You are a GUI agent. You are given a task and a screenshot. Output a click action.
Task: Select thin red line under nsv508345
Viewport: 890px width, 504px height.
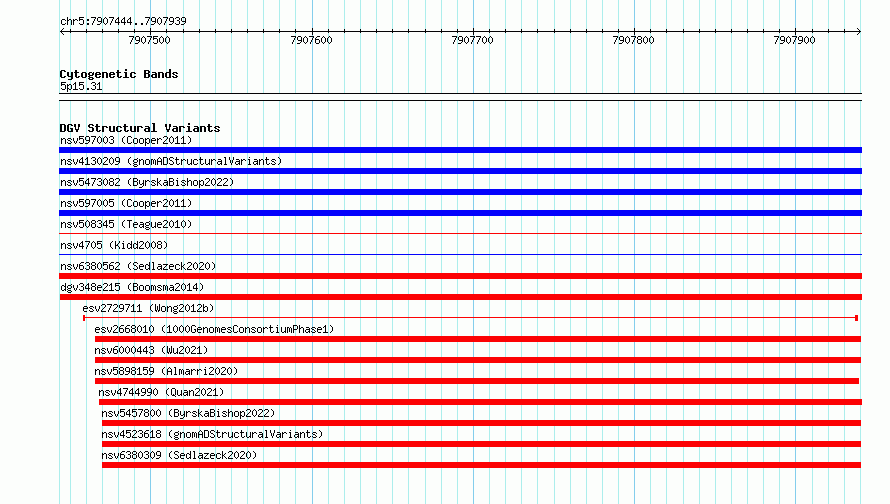click(x=460, y=233)
